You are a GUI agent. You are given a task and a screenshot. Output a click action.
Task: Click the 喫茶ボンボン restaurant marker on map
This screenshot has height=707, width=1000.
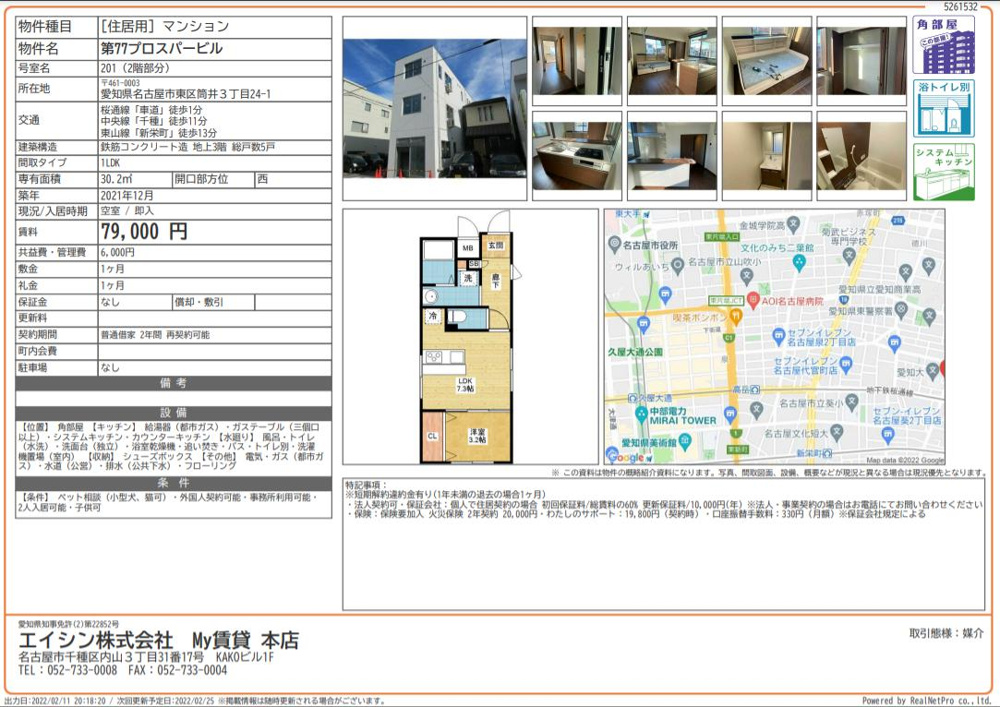point(736,316)
